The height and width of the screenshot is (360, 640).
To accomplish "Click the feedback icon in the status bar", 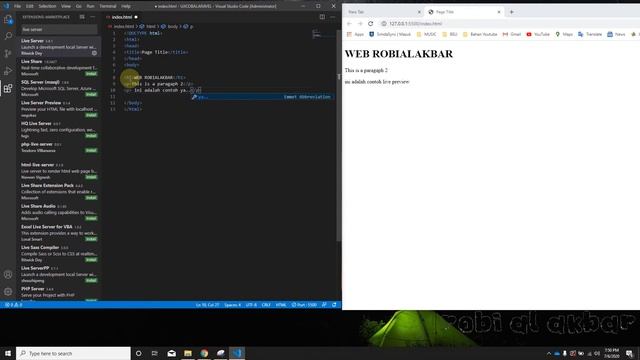I will click(324, 304).
